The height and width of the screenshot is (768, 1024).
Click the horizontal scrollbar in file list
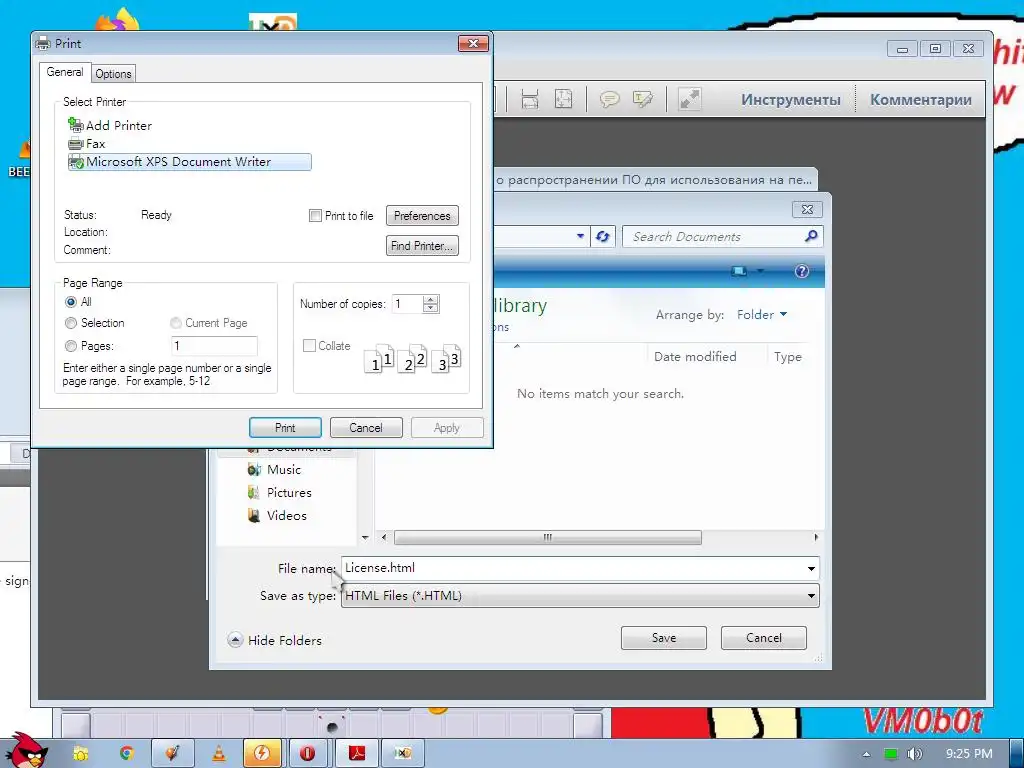click(x=547, y=537)
